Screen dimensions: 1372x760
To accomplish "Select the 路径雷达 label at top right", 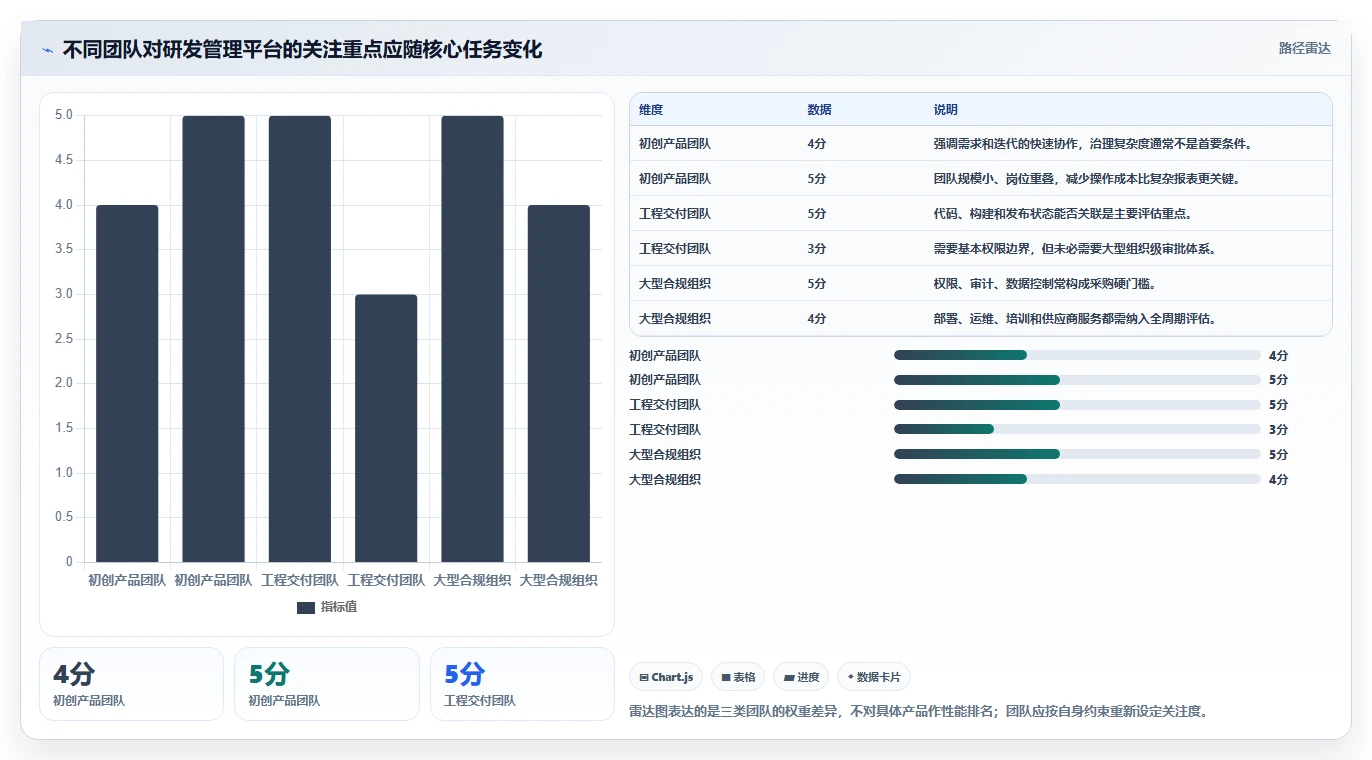I will pos(1305,48).
